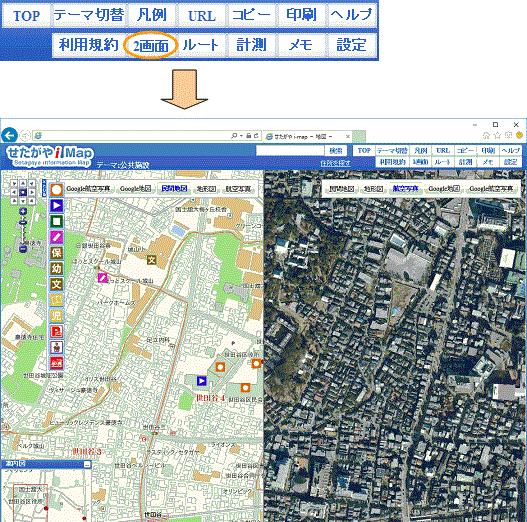Click the blue triangle marker near 世田谷4

(201, 381)
